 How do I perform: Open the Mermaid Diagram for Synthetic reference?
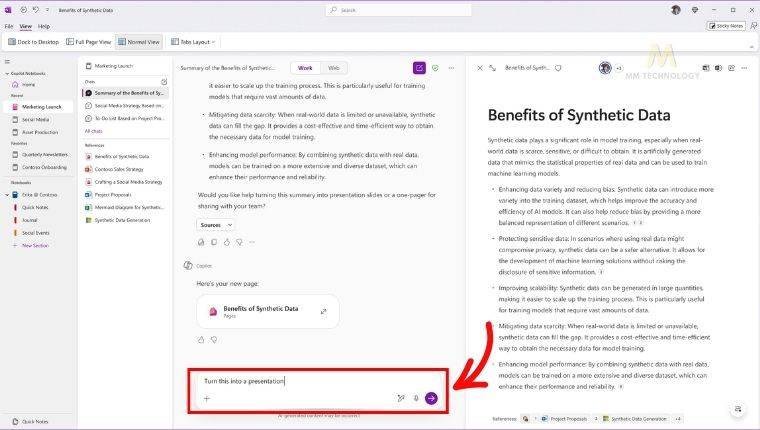[125, 207]
